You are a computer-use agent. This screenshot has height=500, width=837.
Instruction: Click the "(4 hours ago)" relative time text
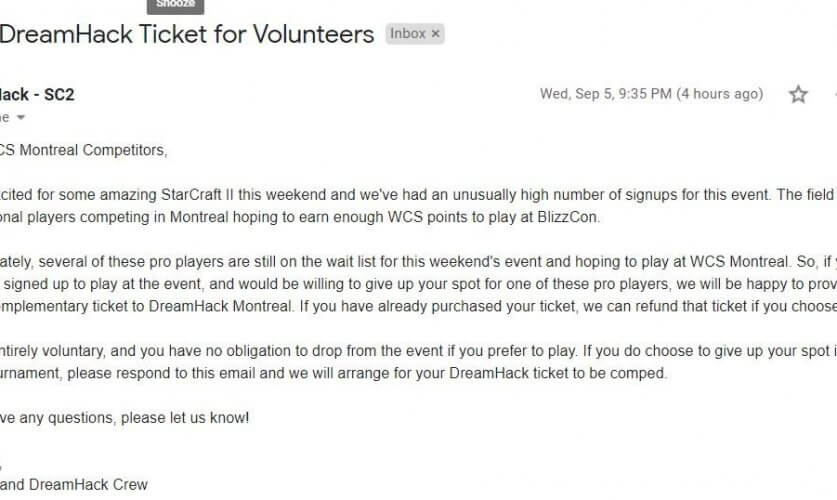coord(719,95)
